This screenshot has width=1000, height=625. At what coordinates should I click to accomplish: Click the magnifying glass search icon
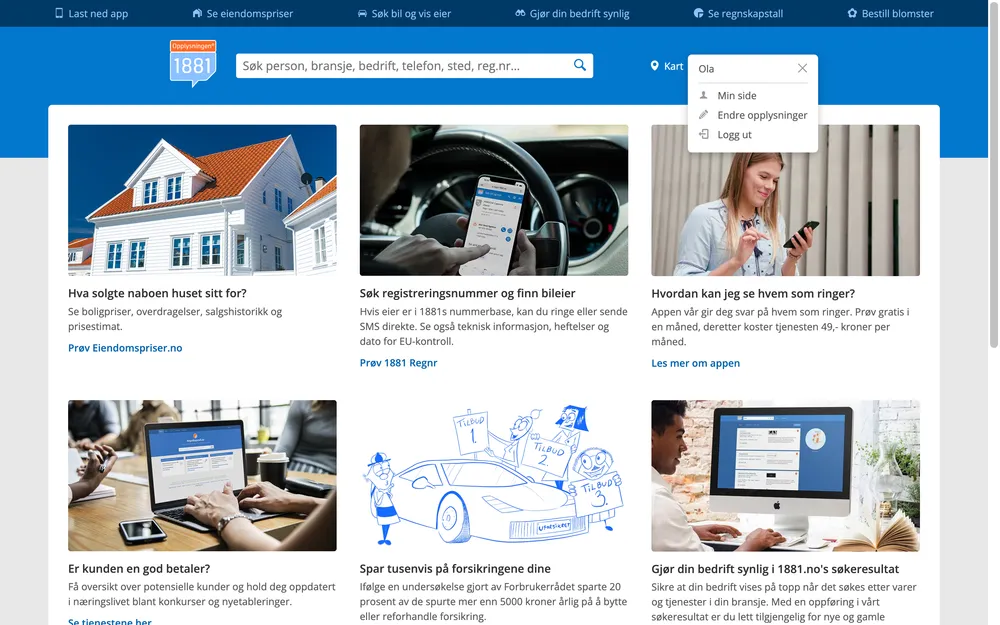579,66
